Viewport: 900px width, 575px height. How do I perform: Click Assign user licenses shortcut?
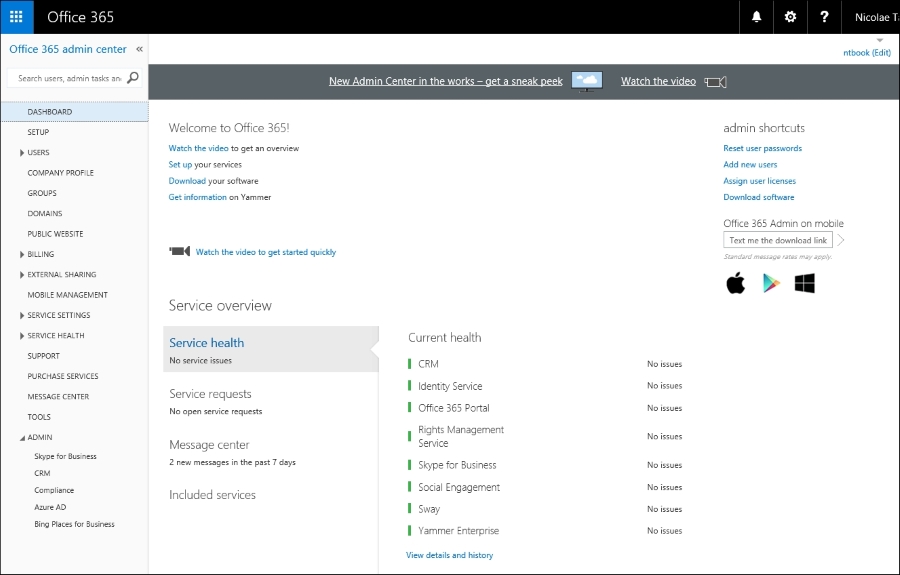(759, 181)
